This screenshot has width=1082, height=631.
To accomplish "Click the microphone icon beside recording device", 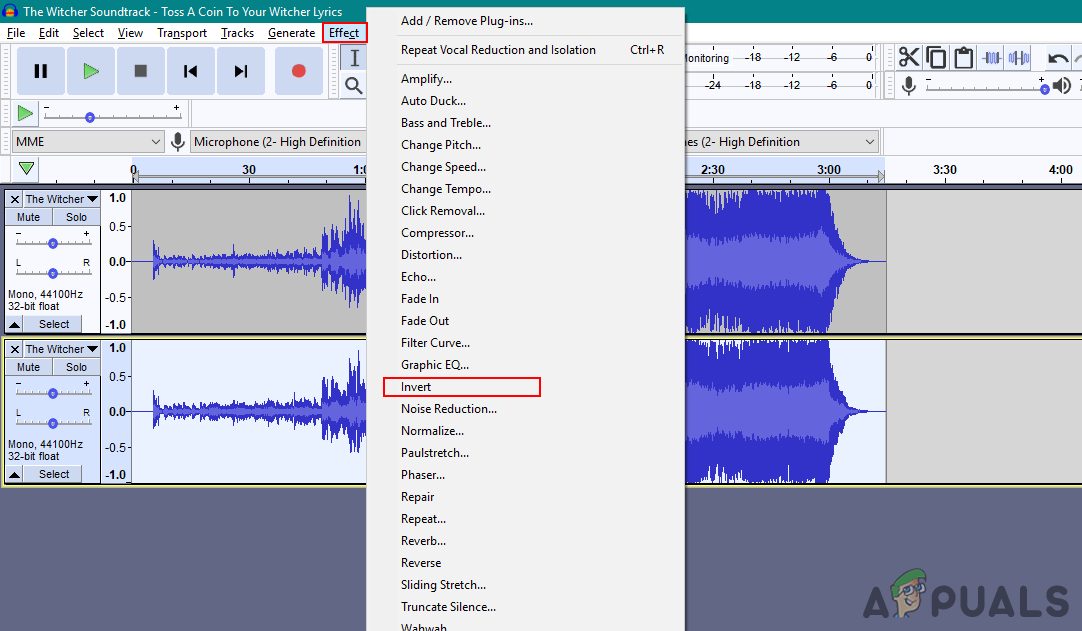I will click(177, 142).
